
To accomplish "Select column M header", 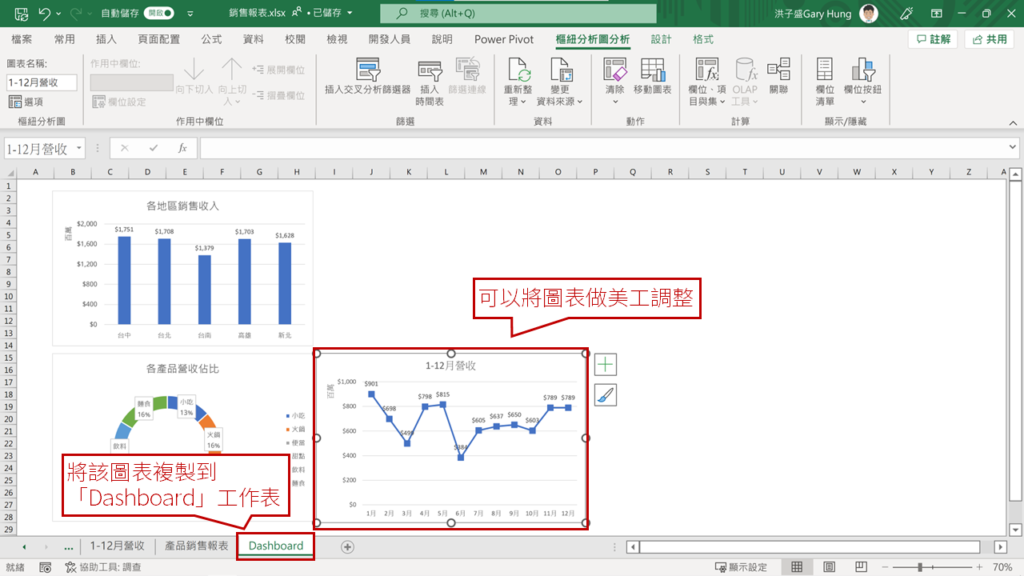I will (x=483, y=172).
